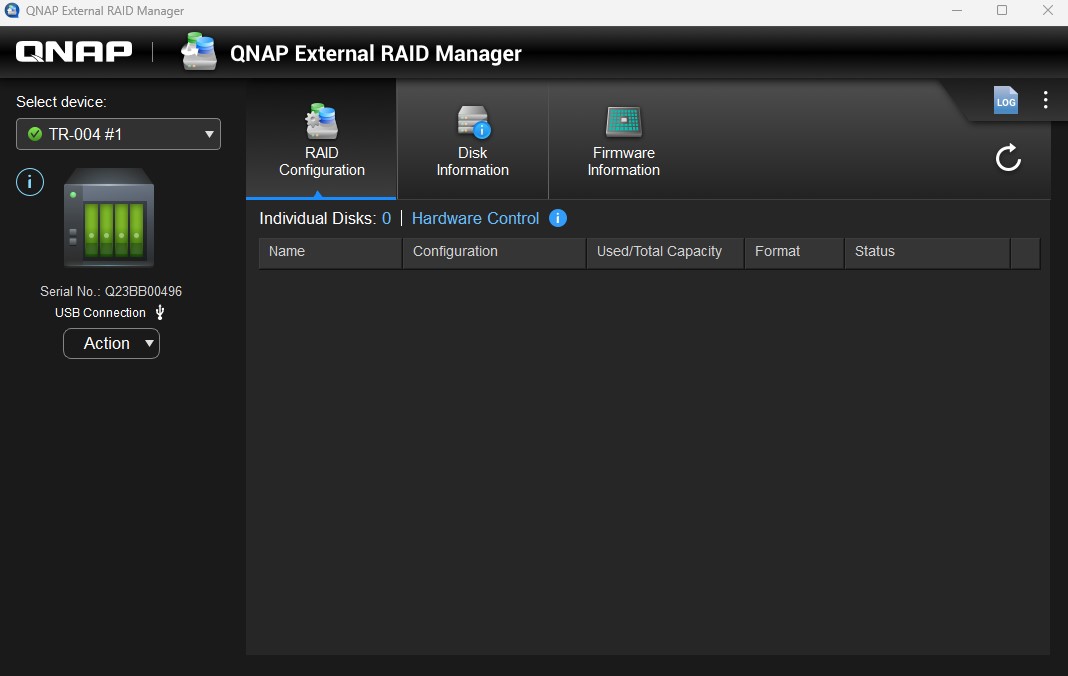The height and width of the screenshot is (676, 1068).
Task: View Firmware Information
Action: pos(623,140)
